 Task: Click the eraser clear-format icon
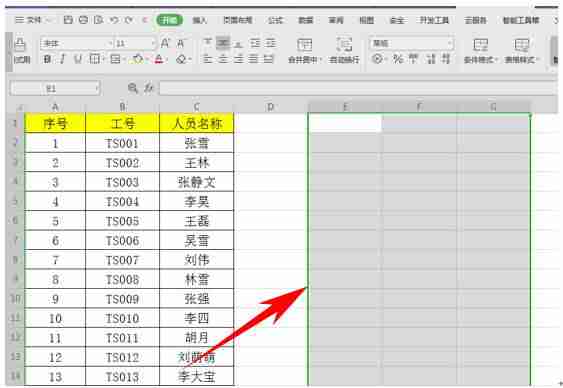pyautogui.click(x=182, y=59)
